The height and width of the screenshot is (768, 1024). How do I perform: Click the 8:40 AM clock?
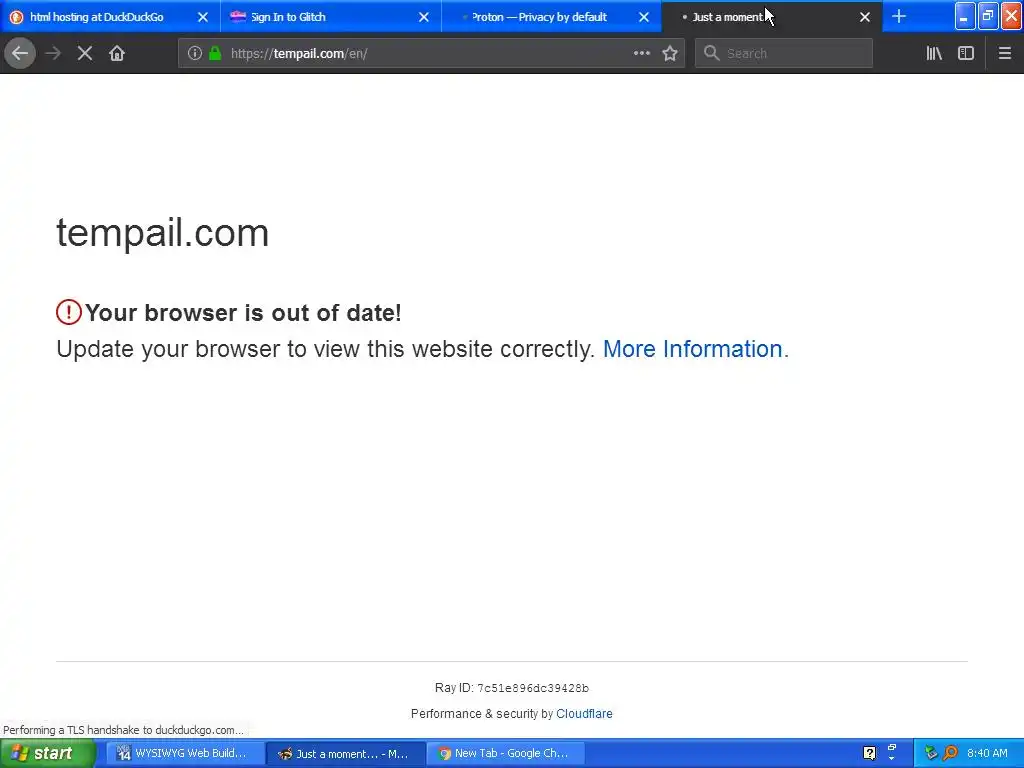pos(987,753)
